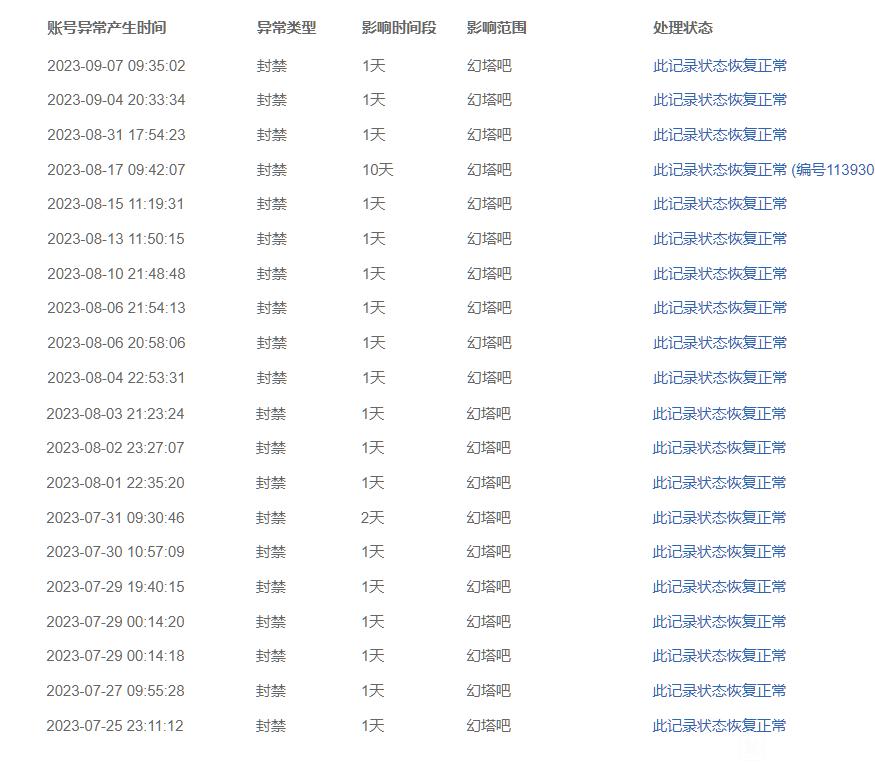Image resolution: width=875 pixels, height=771 pixels.
Task: Click the 处理状态 column header
Action: [x=683, y=28]
